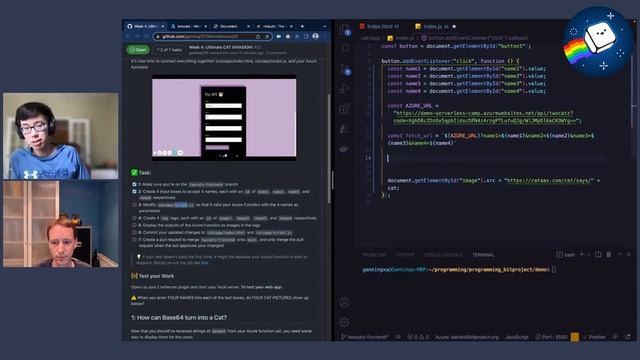The image size is (640, 360).
Task: Switch to the index.html editor tab
Action: click(379, 26)
